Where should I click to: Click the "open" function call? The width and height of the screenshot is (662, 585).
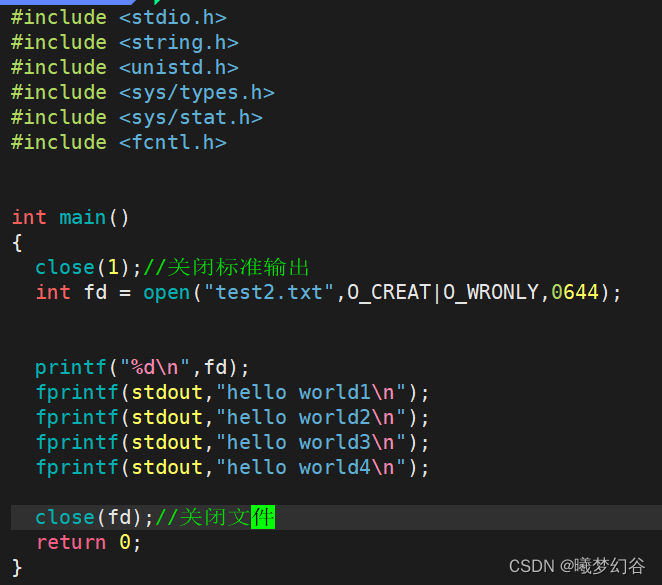tap(167, 292)
